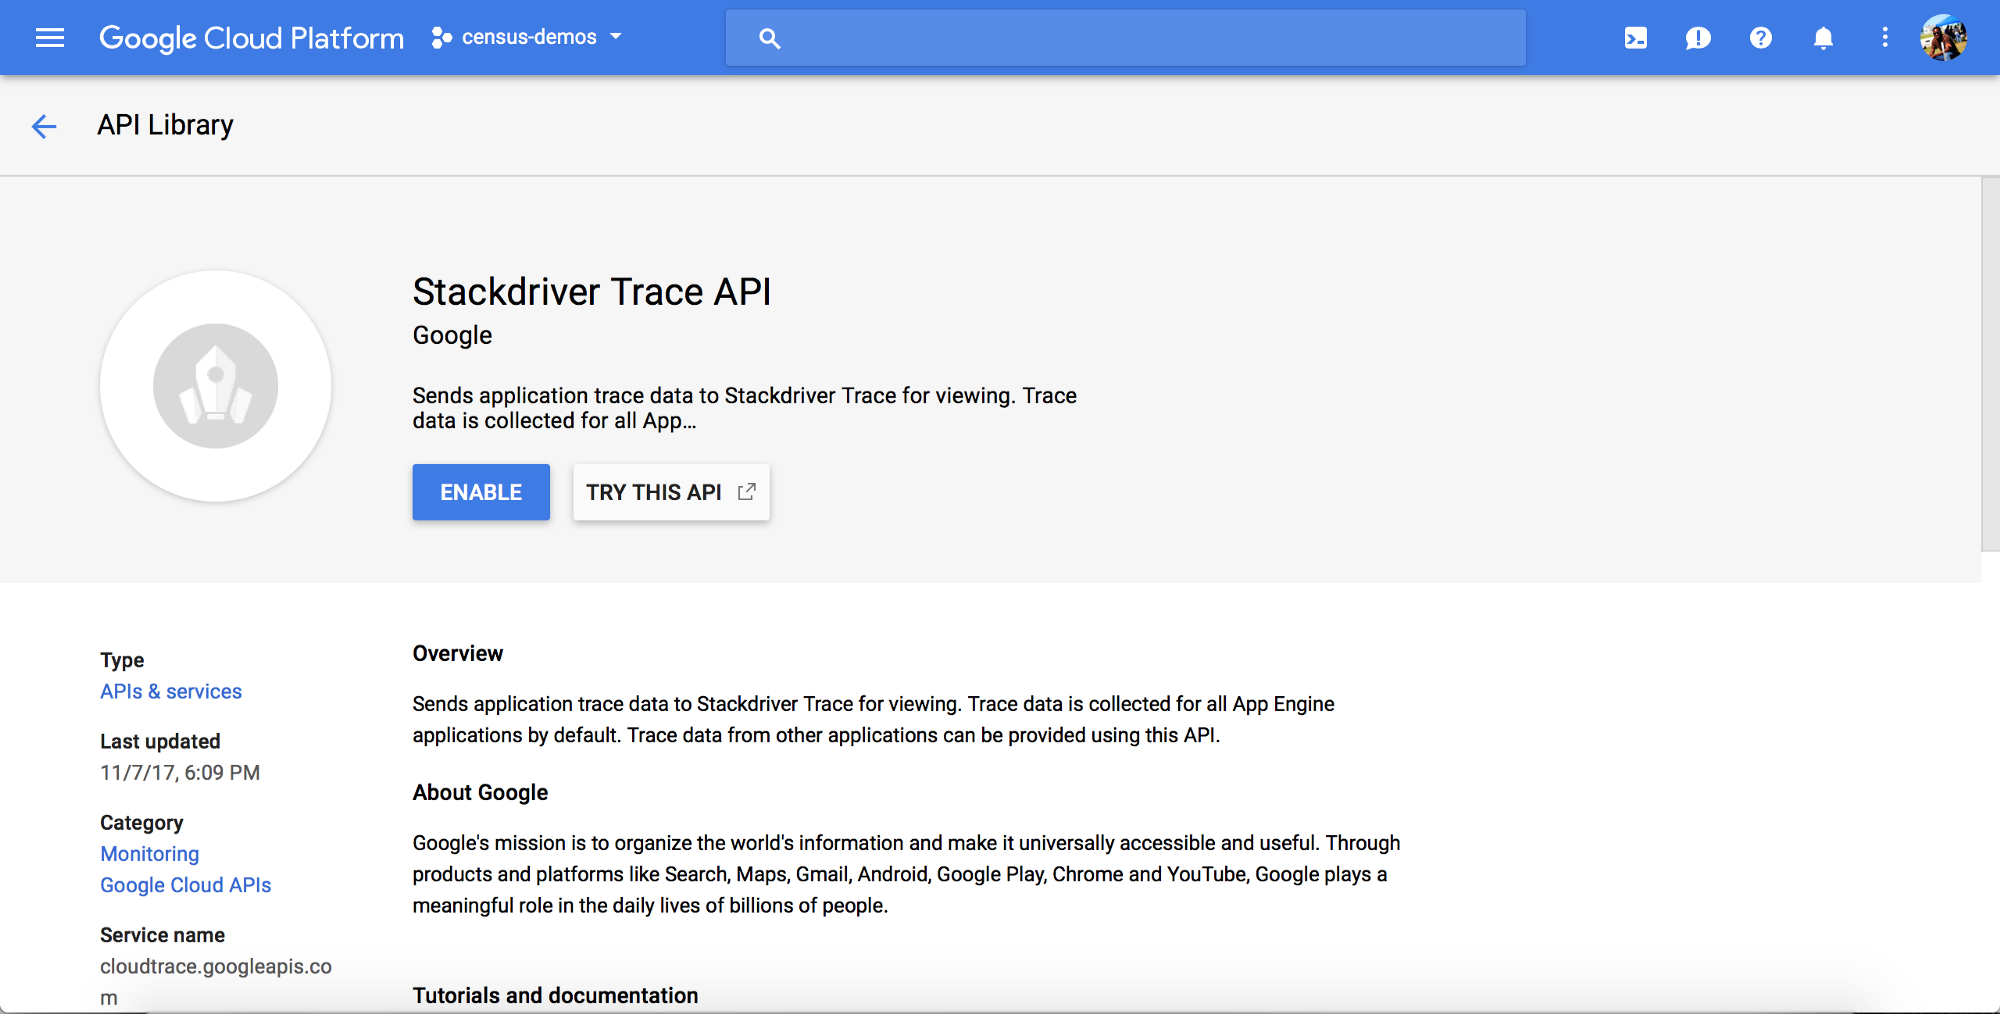Image resolution: width=2000 pixels, height=1014 pixels.
Task: Click the Overview heading
Action: point(458,653)
